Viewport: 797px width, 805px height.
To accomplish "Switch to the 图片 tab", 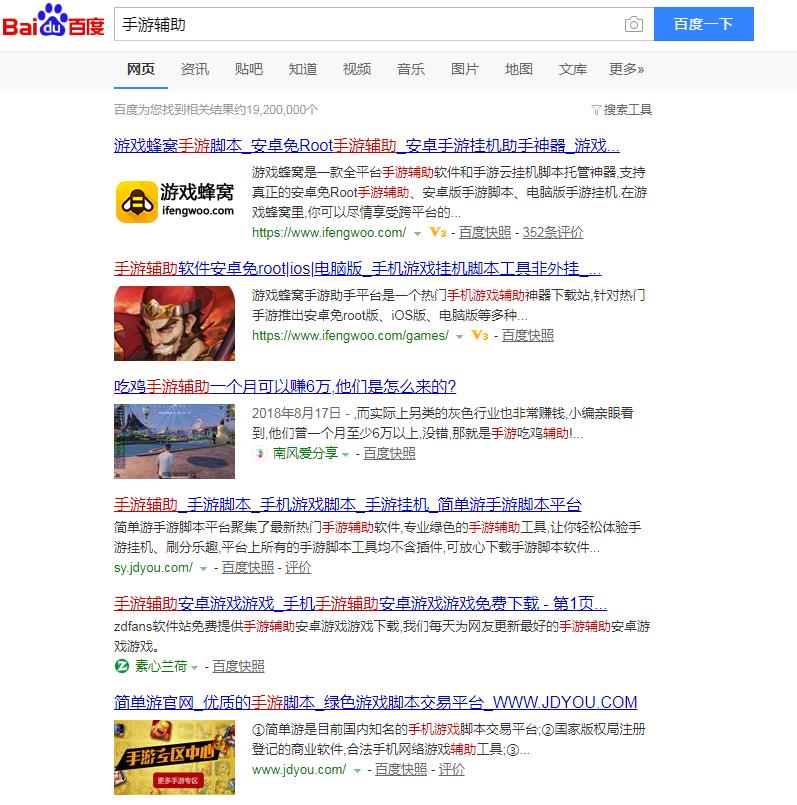I will 465,69.
